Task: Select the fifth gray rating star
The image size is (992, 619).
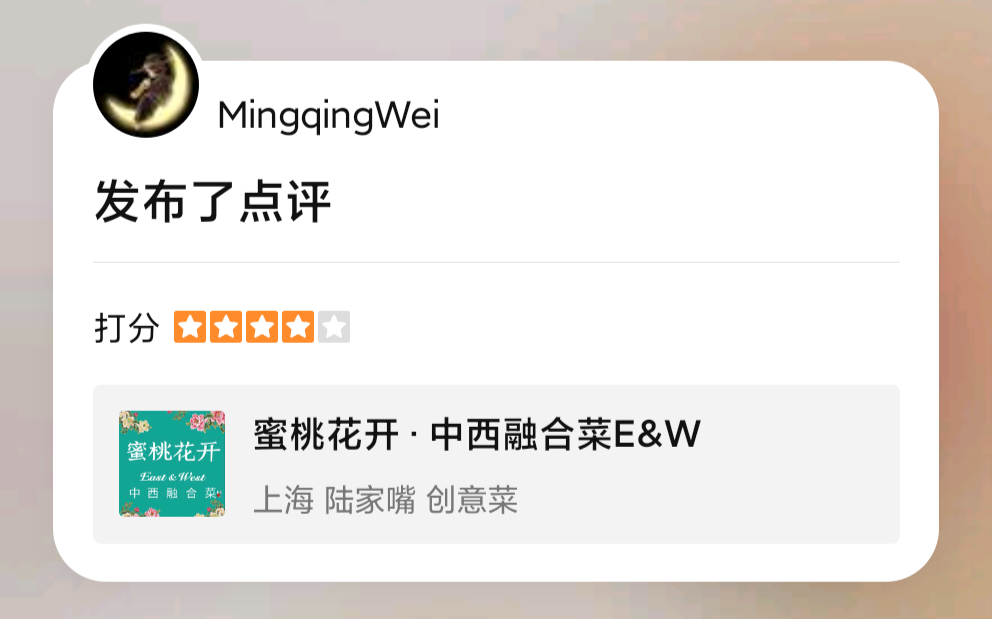Action: (x=334, y=327)
